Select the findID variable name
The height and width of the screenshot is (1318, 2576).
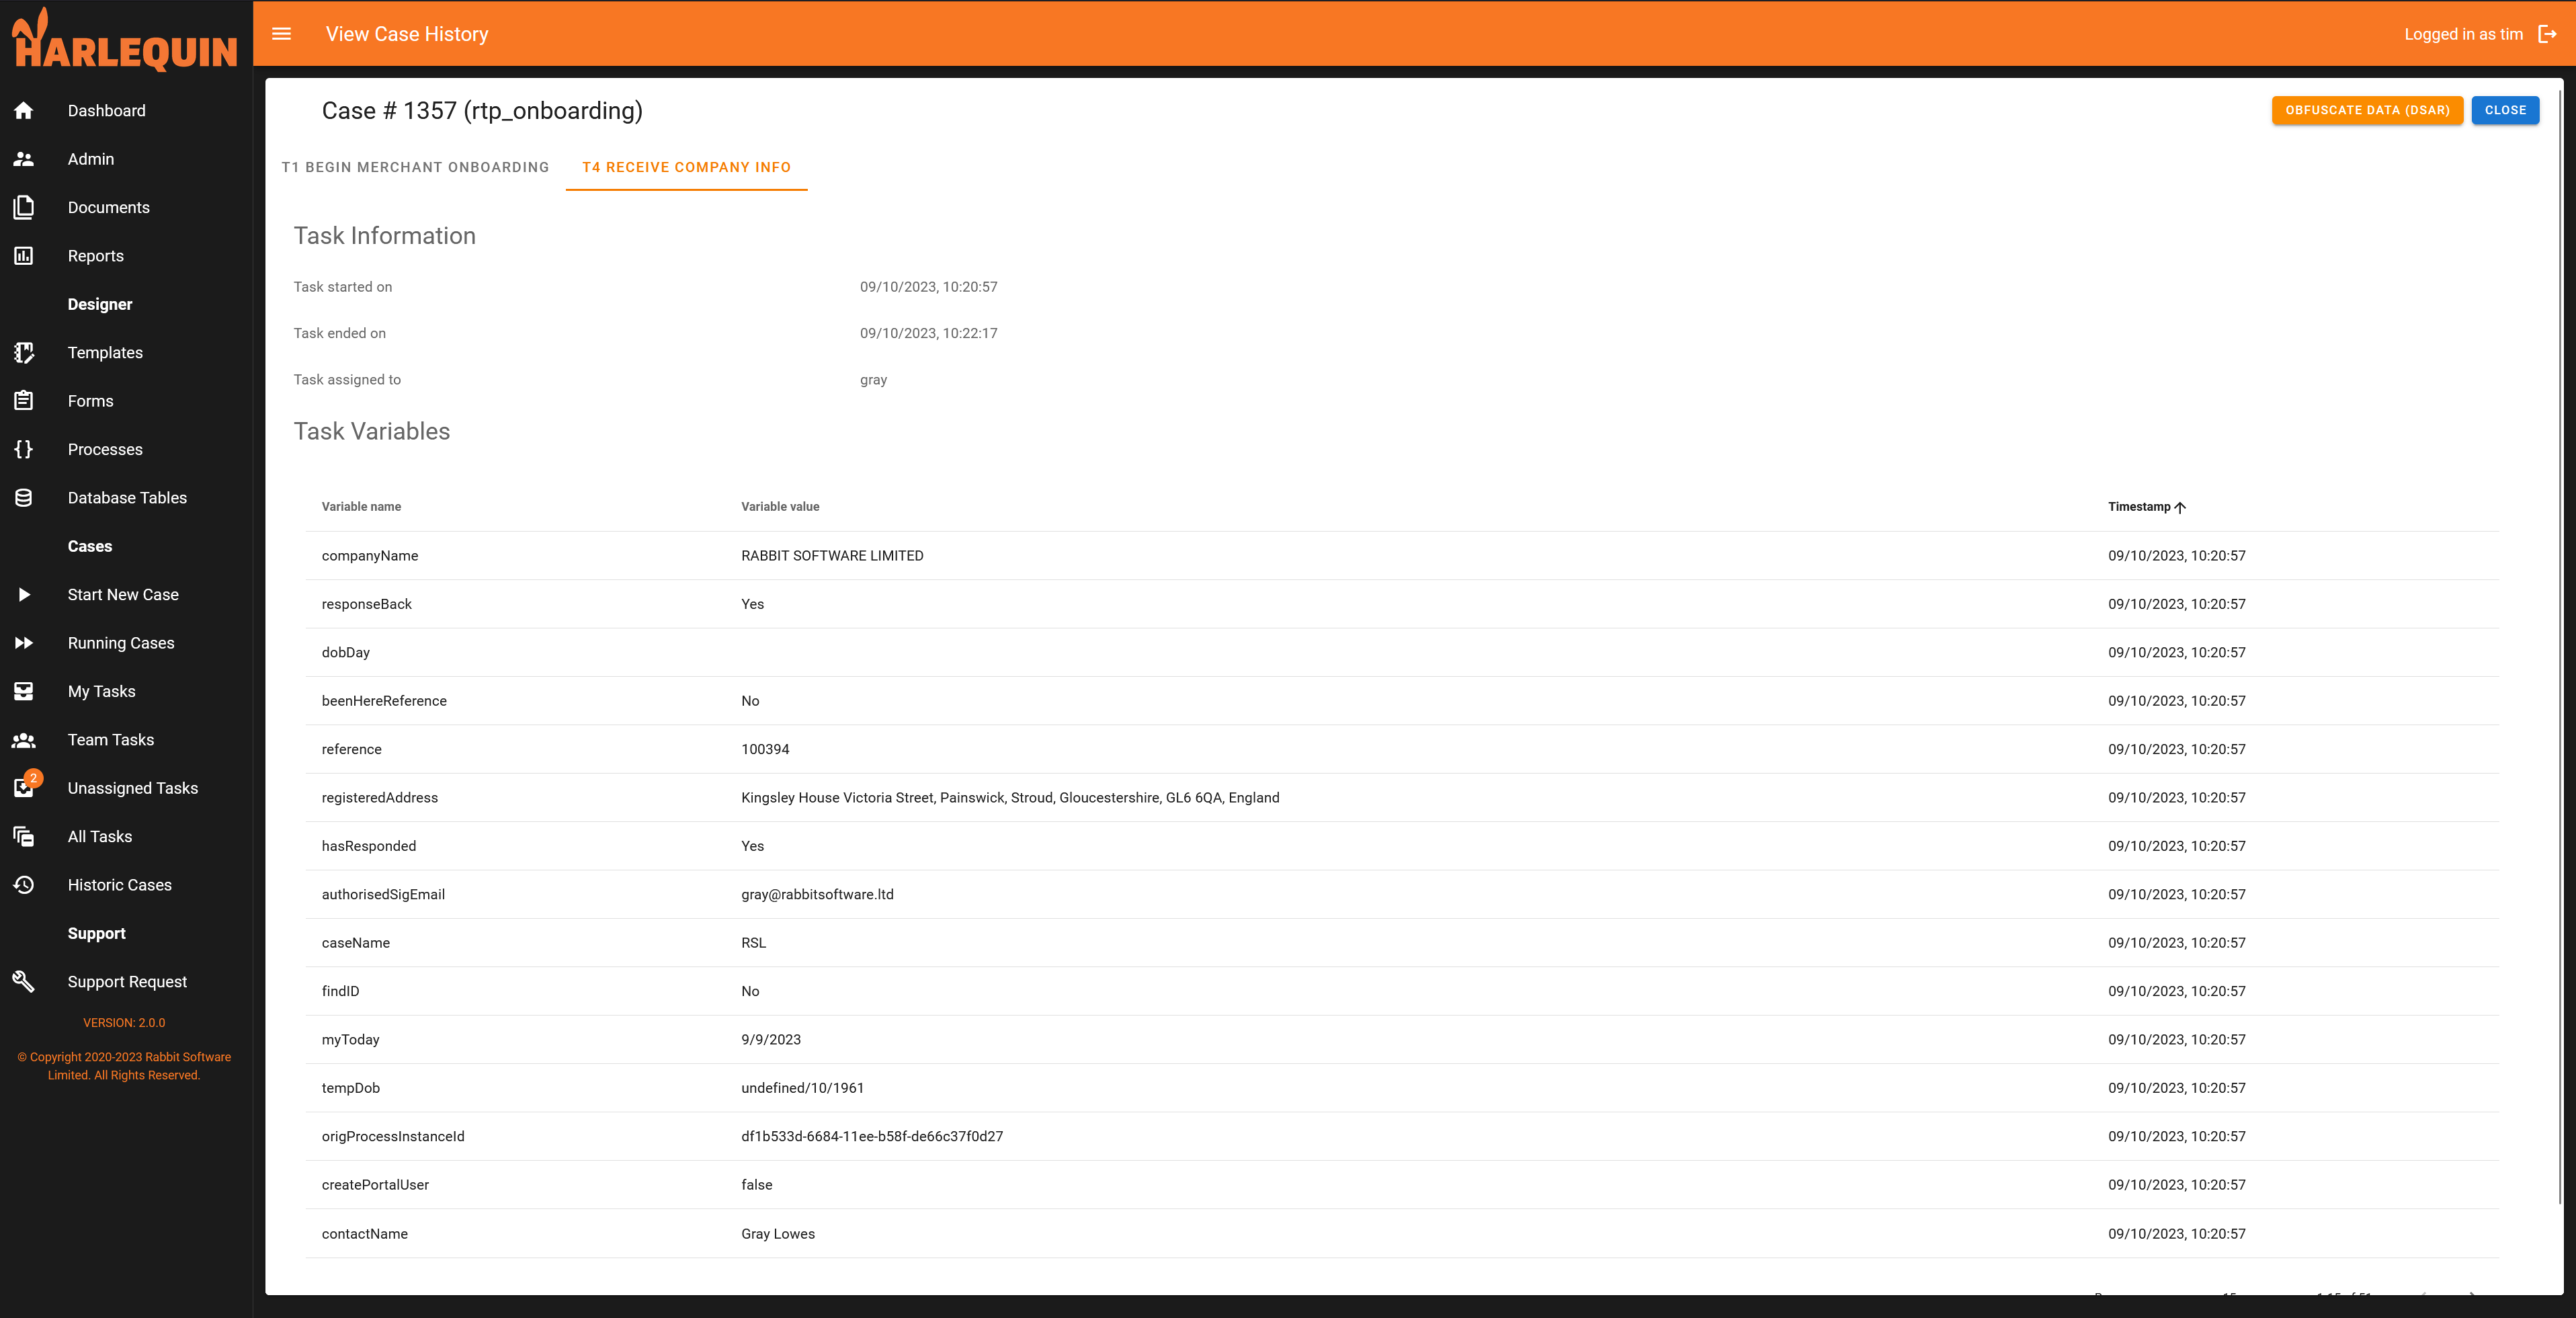point(340,991)
